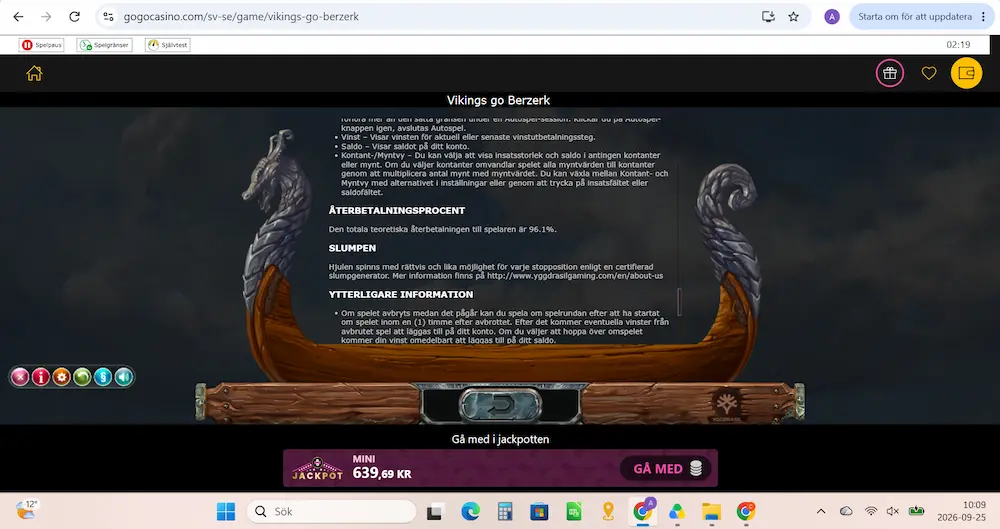1000x529 pixels.
Task: Click the muted volume tray icon
Action: coord(893,511)
